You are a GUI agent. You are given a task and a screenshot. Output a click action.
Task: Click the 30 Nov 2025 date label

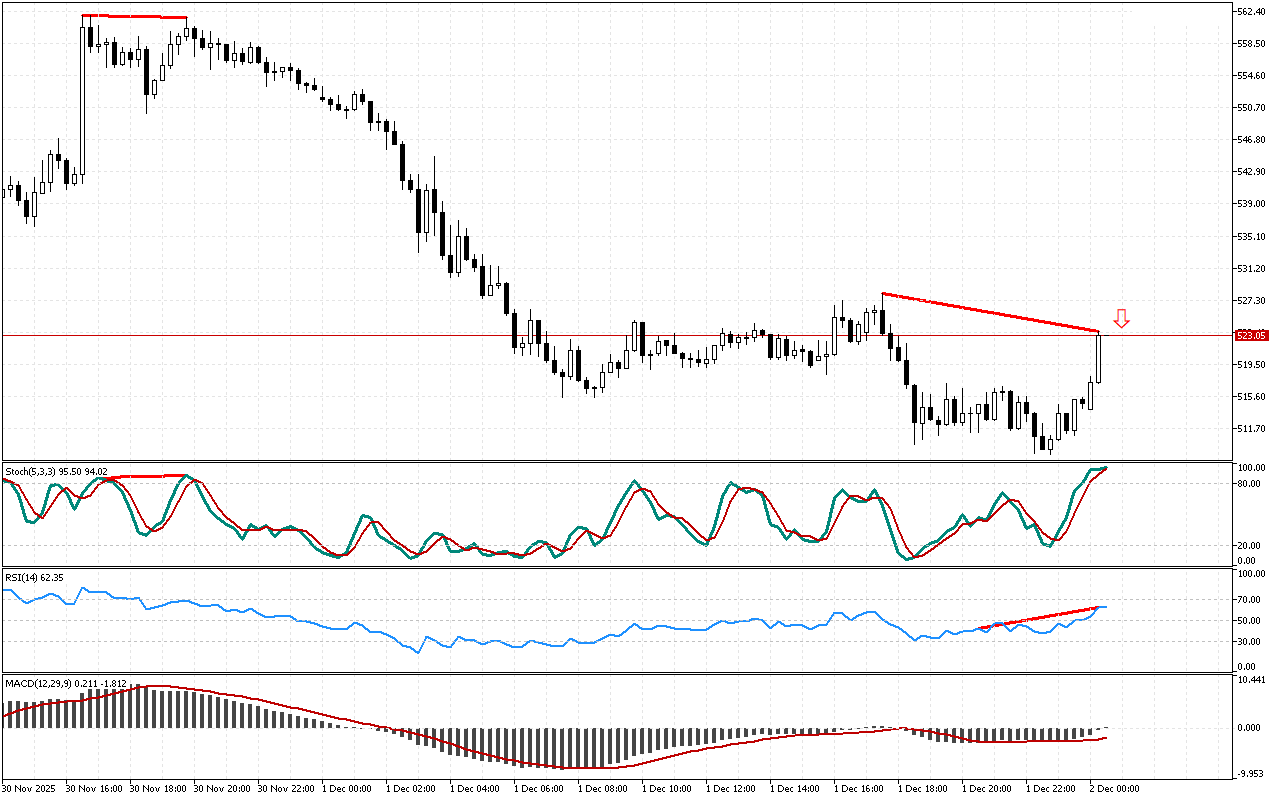click(29, 788)
